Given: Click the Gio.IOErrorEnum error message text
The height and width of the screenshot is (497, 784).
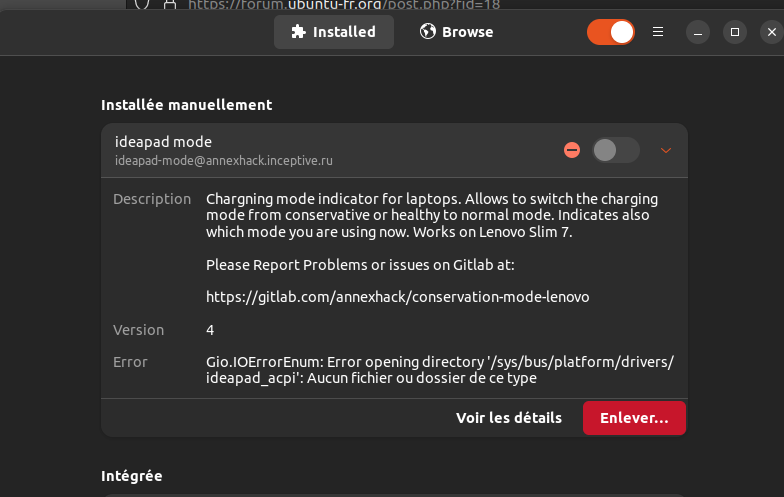Looking at the screenshot, I should (440, 370).
